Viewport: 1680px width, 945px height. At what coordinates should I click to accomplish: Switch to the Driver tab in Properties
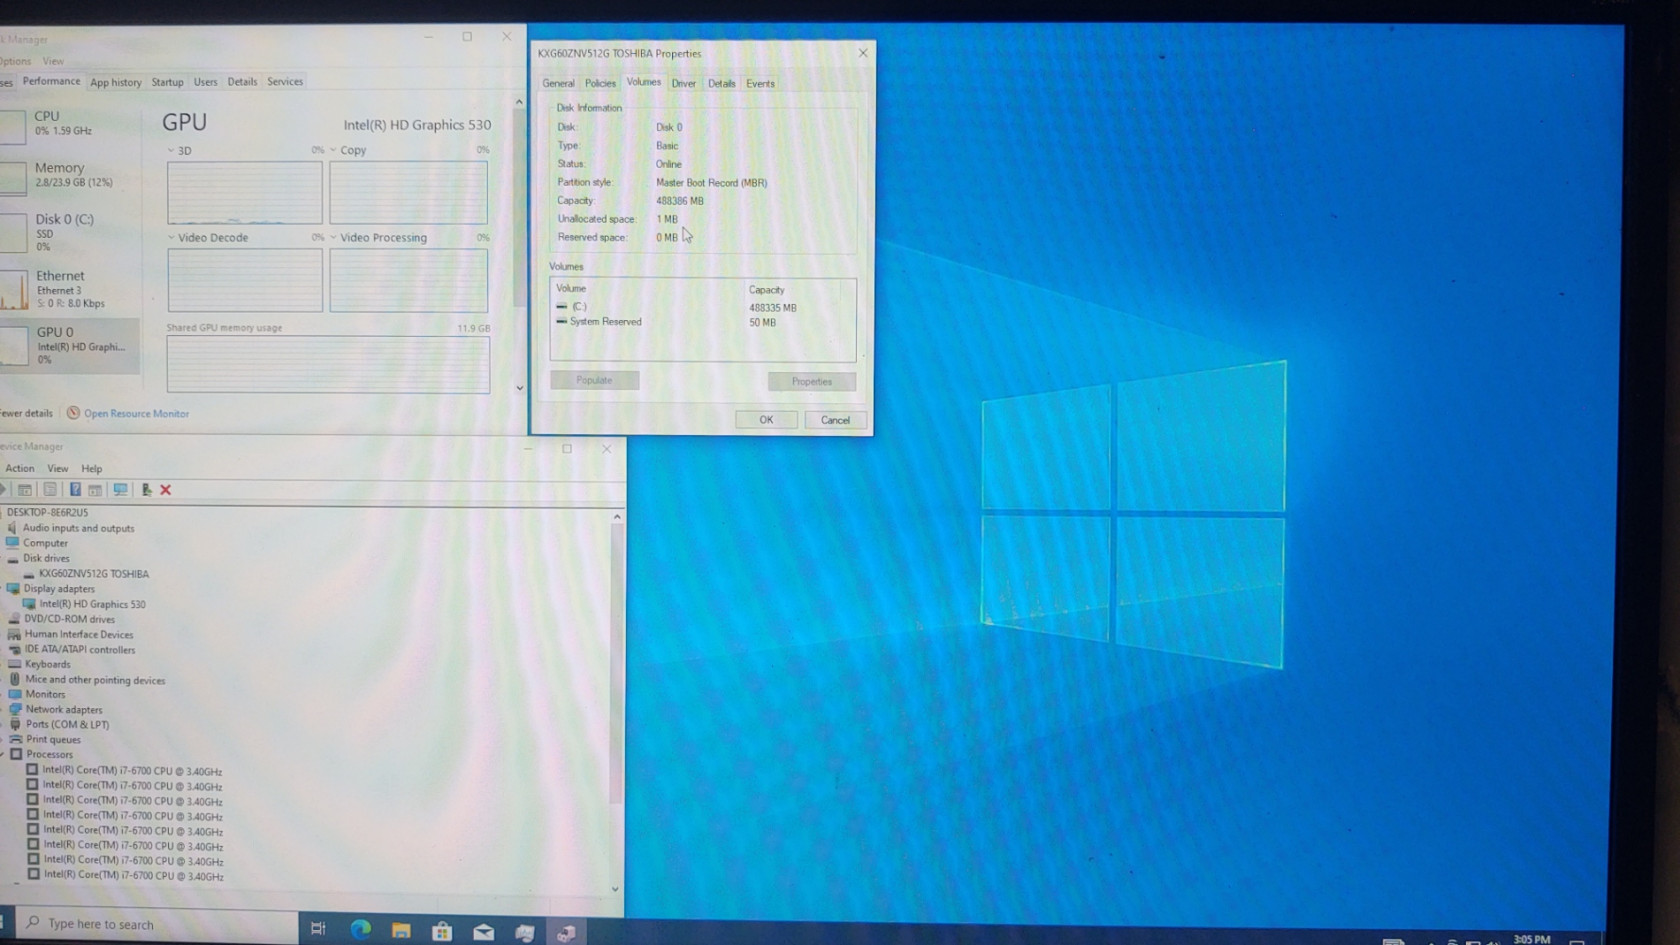(683, 84)
